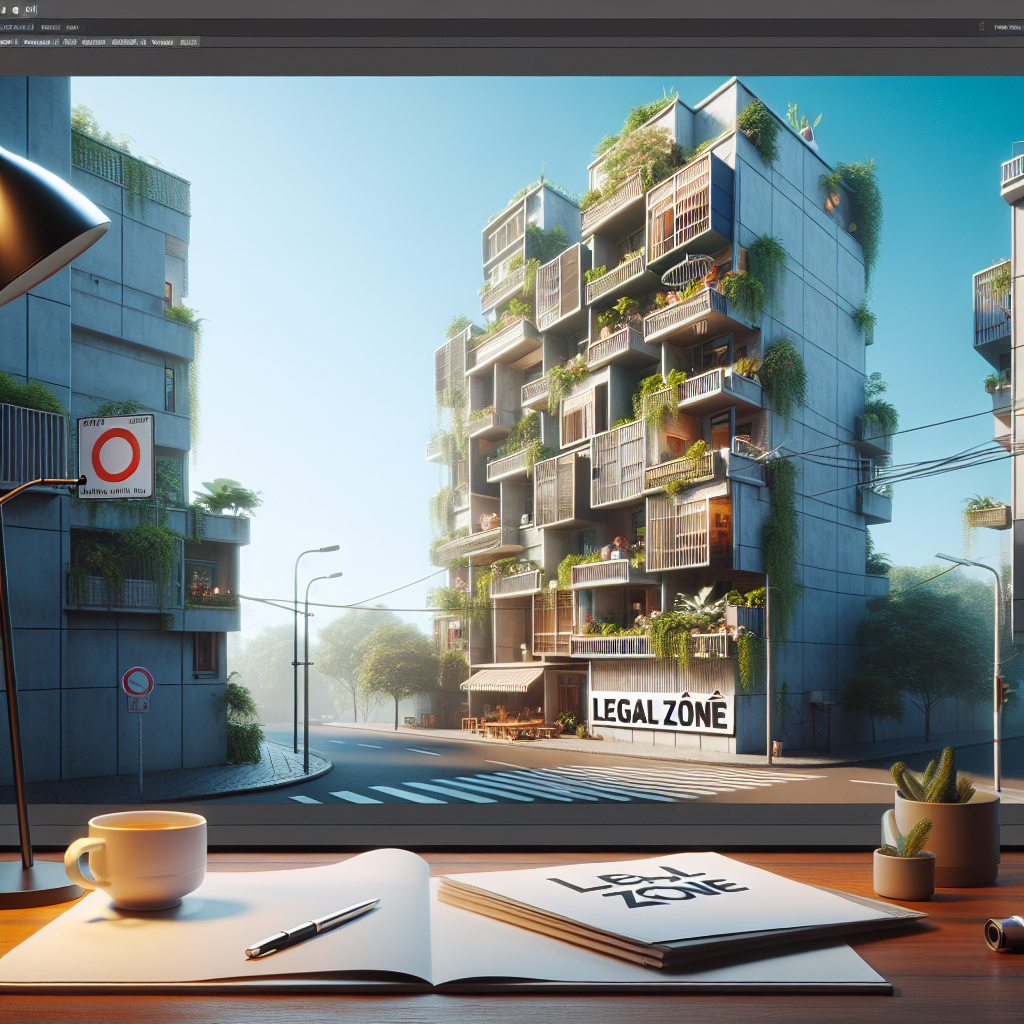Click the striped café awning in the image
The image size is (1024, 1024).
[501, 680]
